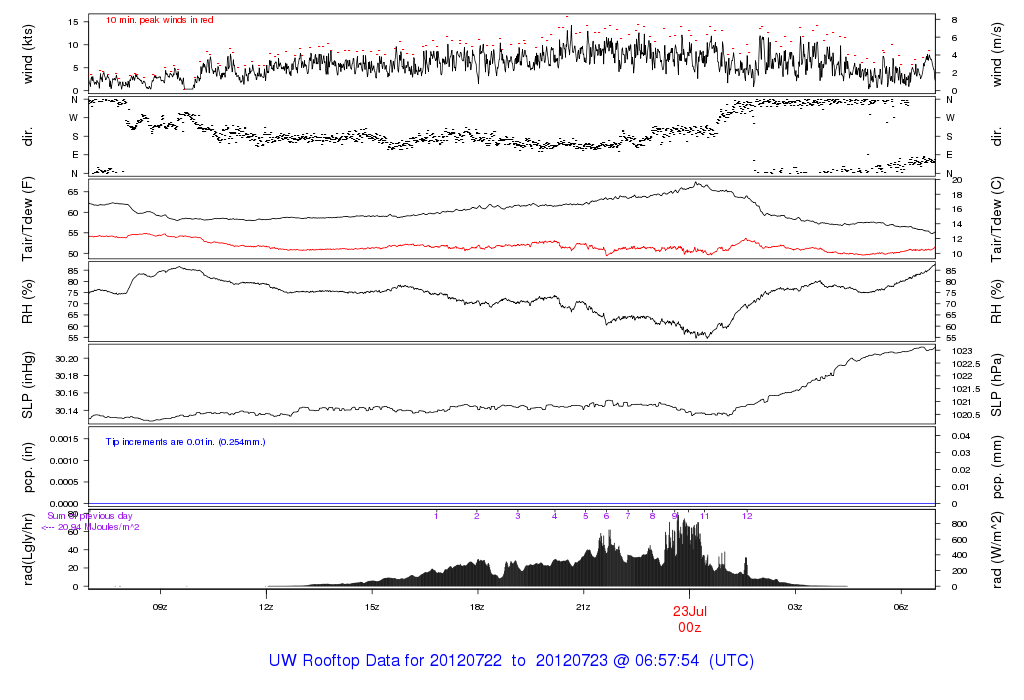Image resolution: width=1024 pixels, height=700 pixels.
Task: Click the '09z' time tick label
Action: [x=160, y=607]
